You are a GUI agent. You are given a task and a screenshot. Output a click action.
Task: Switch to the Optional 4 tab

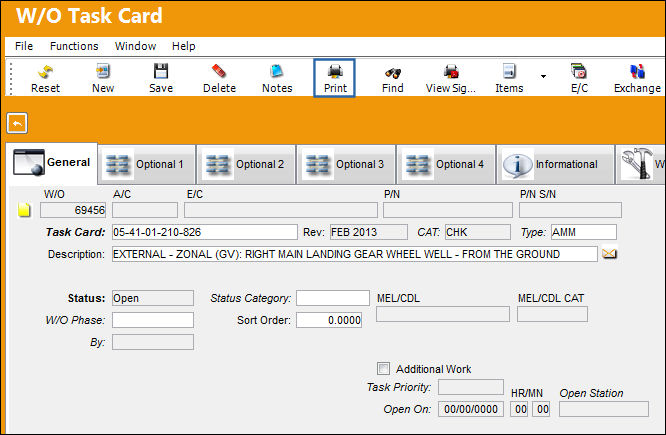(x=446, y=164)
